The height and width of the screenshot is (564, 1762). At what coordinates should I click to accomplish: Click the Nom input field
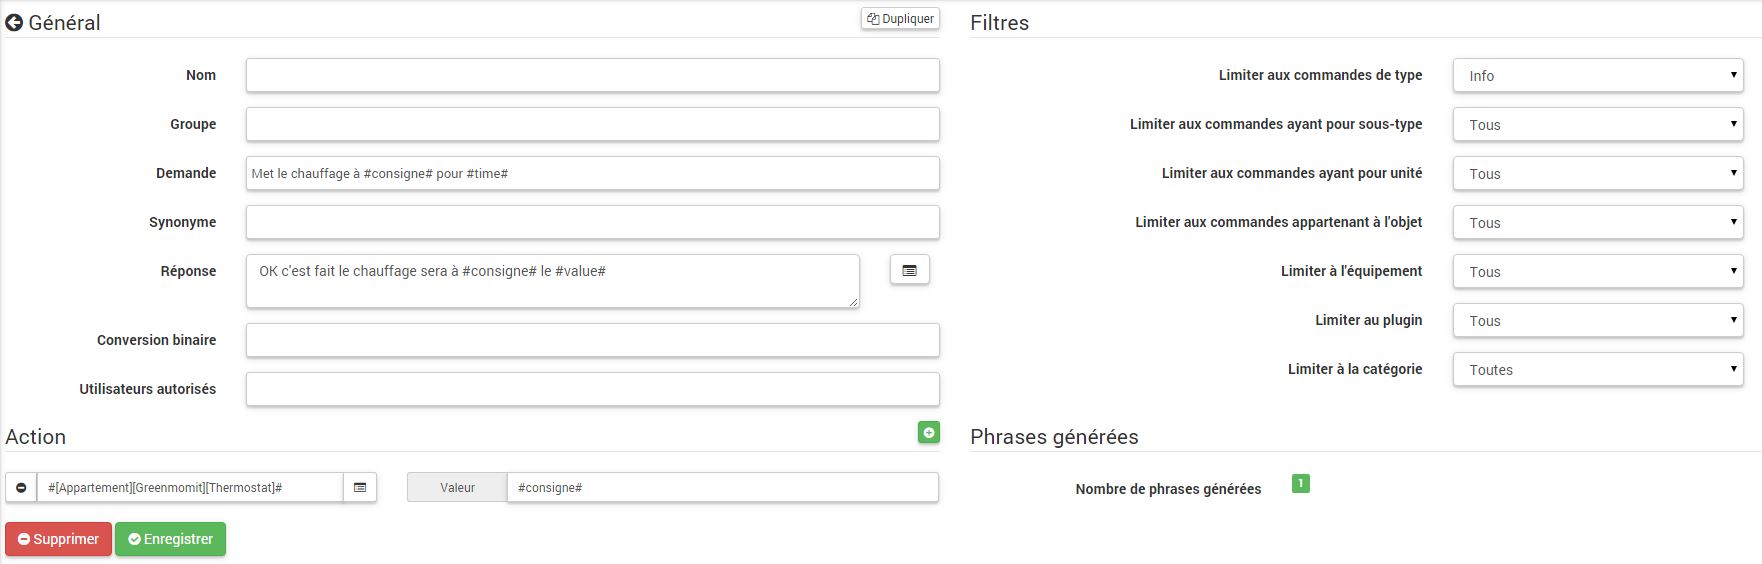point(592,76)
